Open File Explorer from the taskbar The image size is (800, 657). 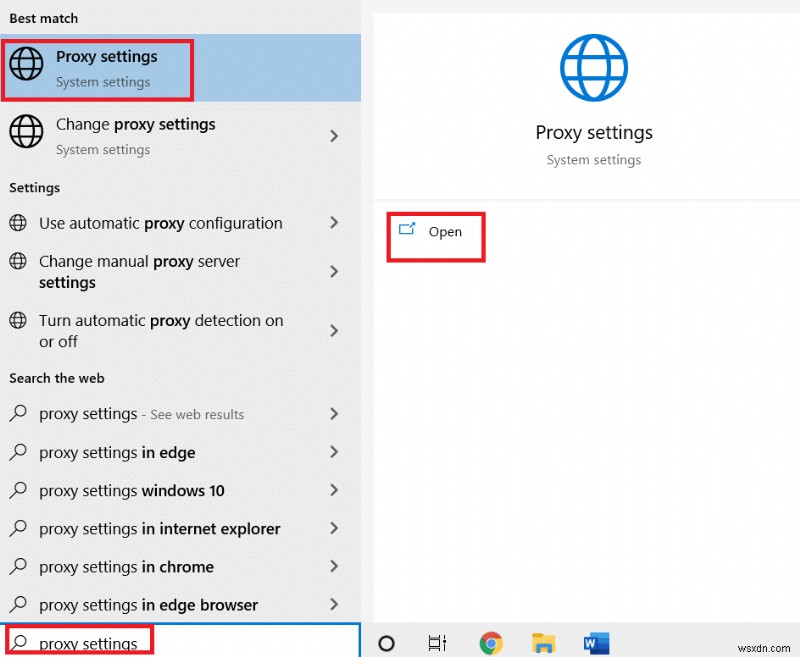544,643
